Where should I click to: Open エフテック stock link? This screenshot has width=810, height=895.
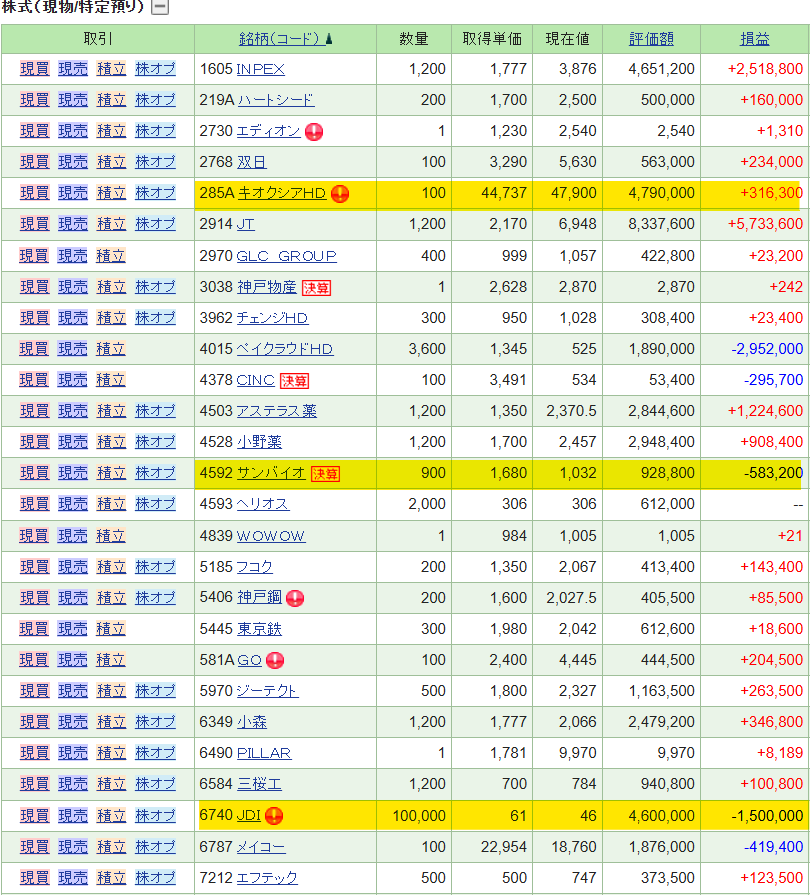pyautogui.click(x=267, y=878)
